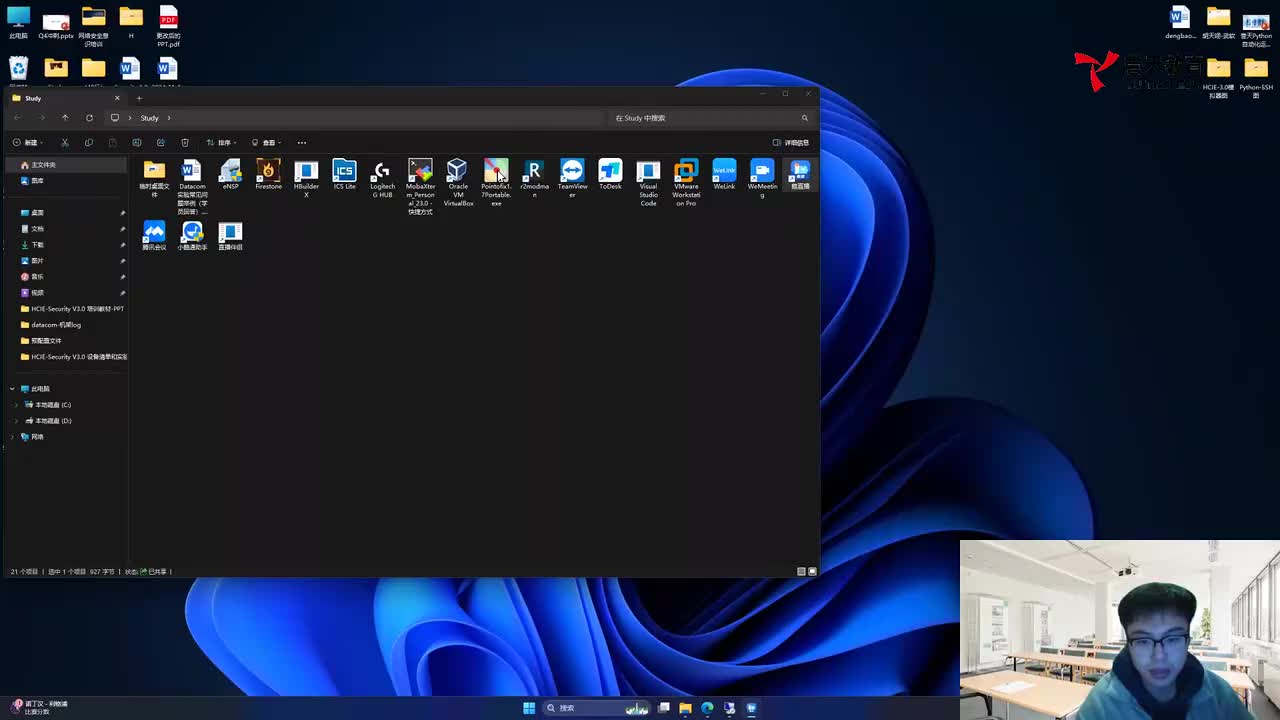This screenshot has width=1280, height=720.
Task: Click the Cut icon in Explorer toolbar
Action: point(65,142)
